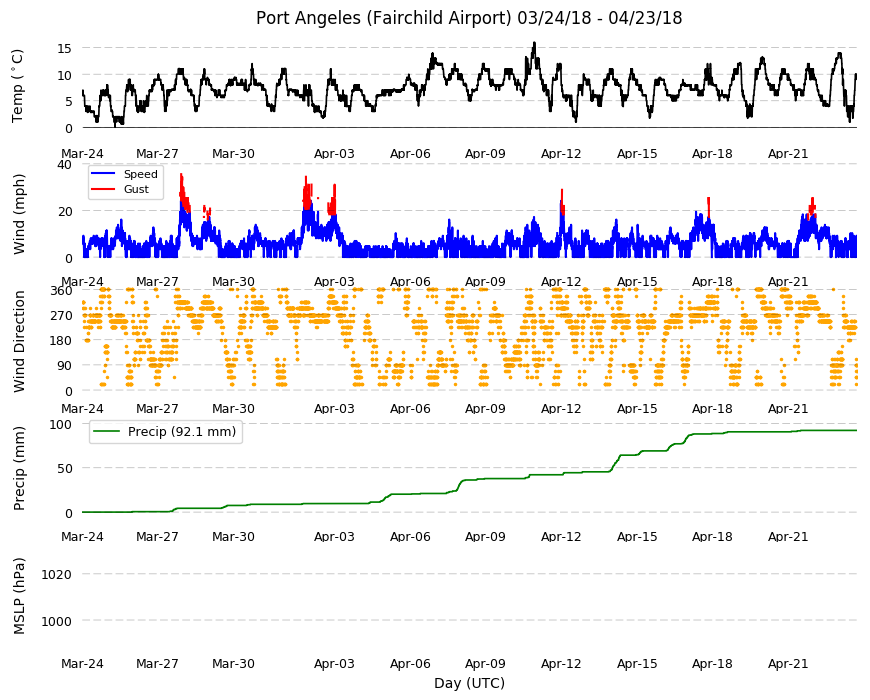Click the Day (UTC) x-axis label
The height and width of the screenshot is (700, 870).
pos(469,683)
